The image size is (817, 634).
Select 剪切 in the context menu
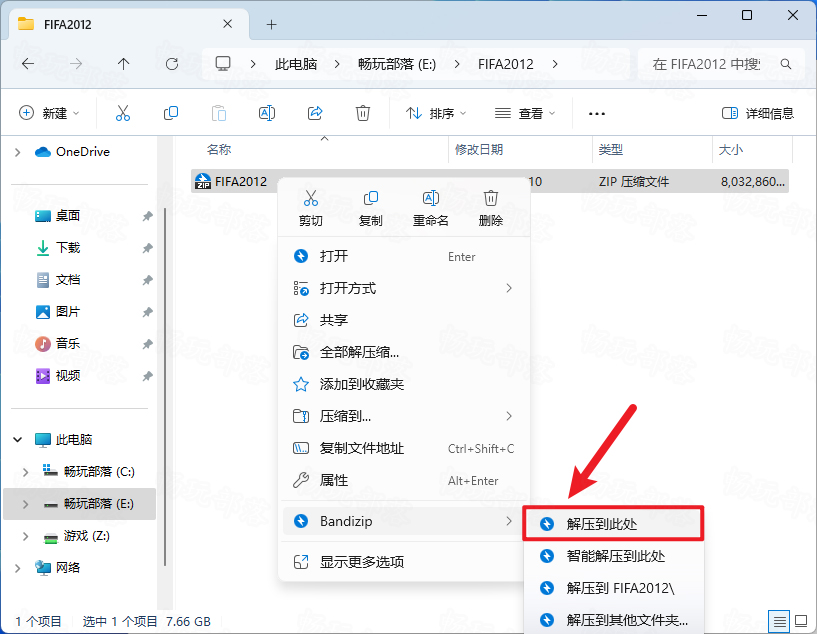pos(311,208)
